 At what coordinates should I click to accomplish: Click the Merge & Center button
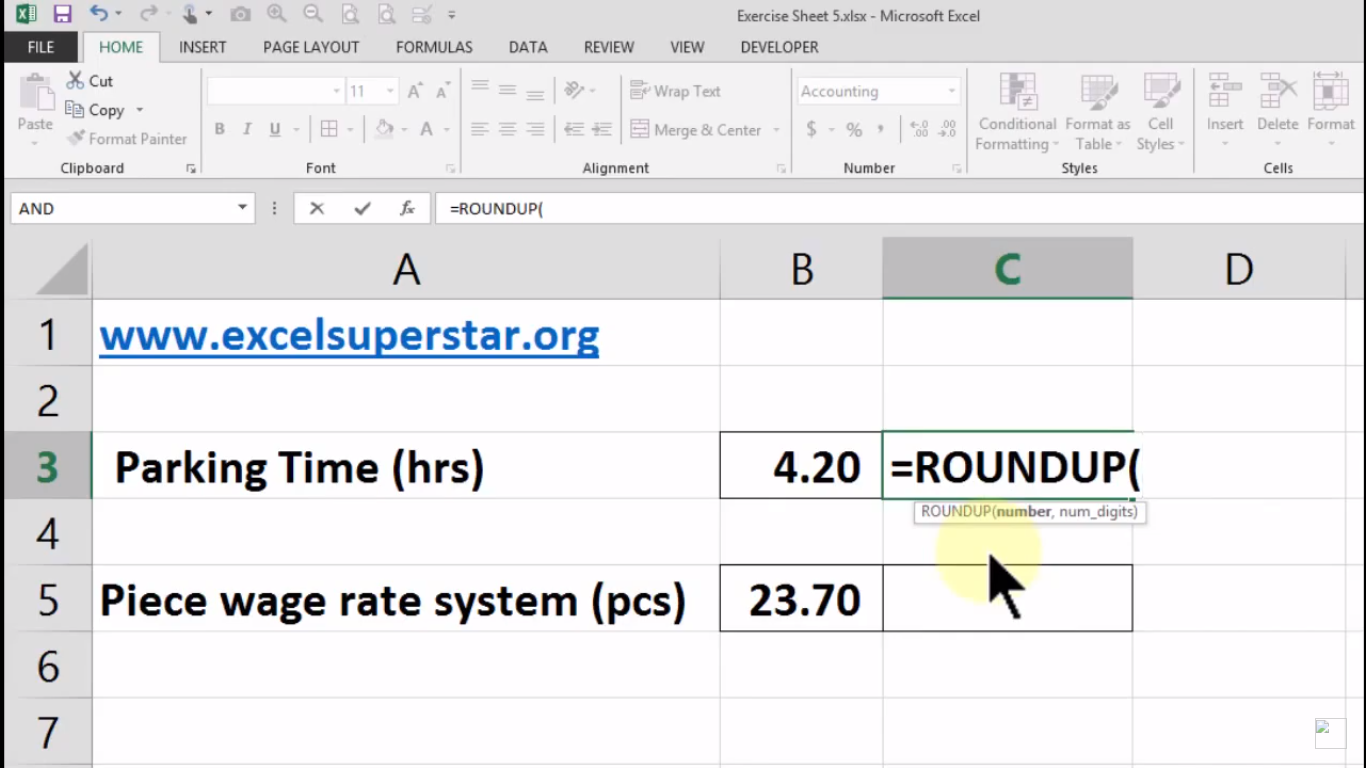697,130
